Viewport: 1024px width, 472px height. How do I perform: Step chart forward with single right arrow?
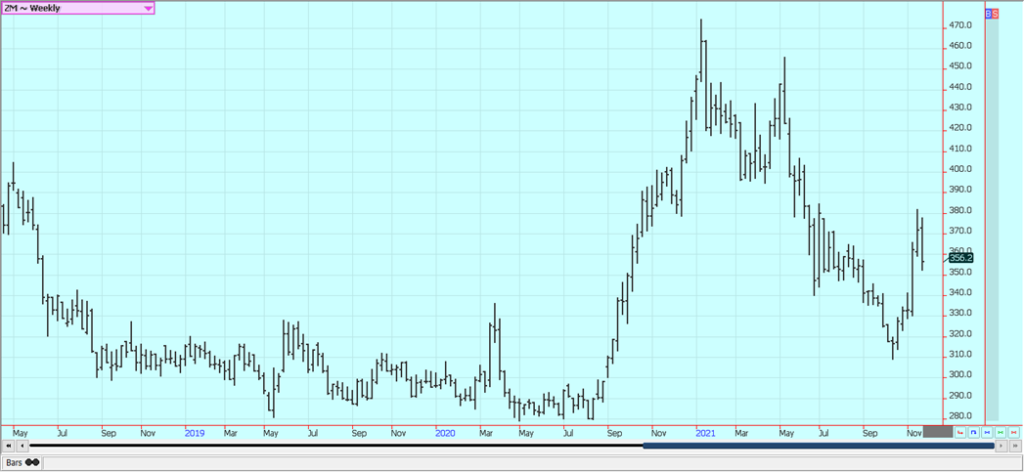coord(1001,446)
